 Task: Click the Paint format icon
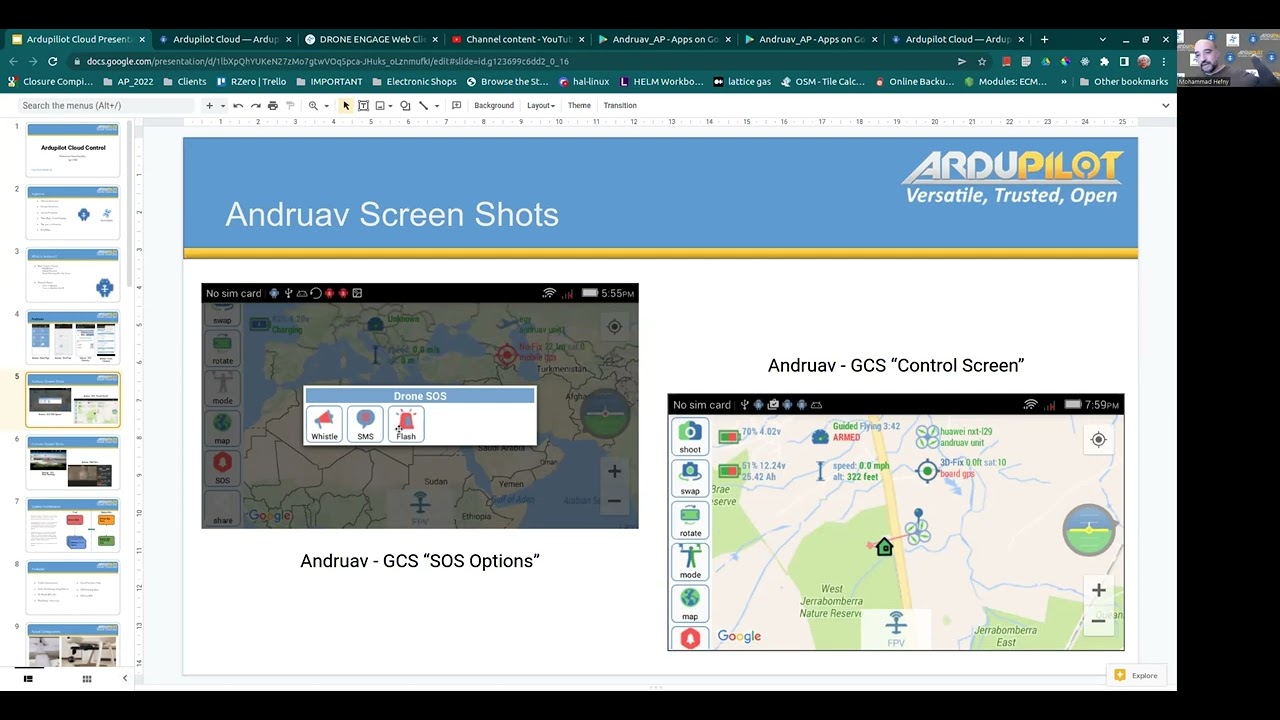290,105
